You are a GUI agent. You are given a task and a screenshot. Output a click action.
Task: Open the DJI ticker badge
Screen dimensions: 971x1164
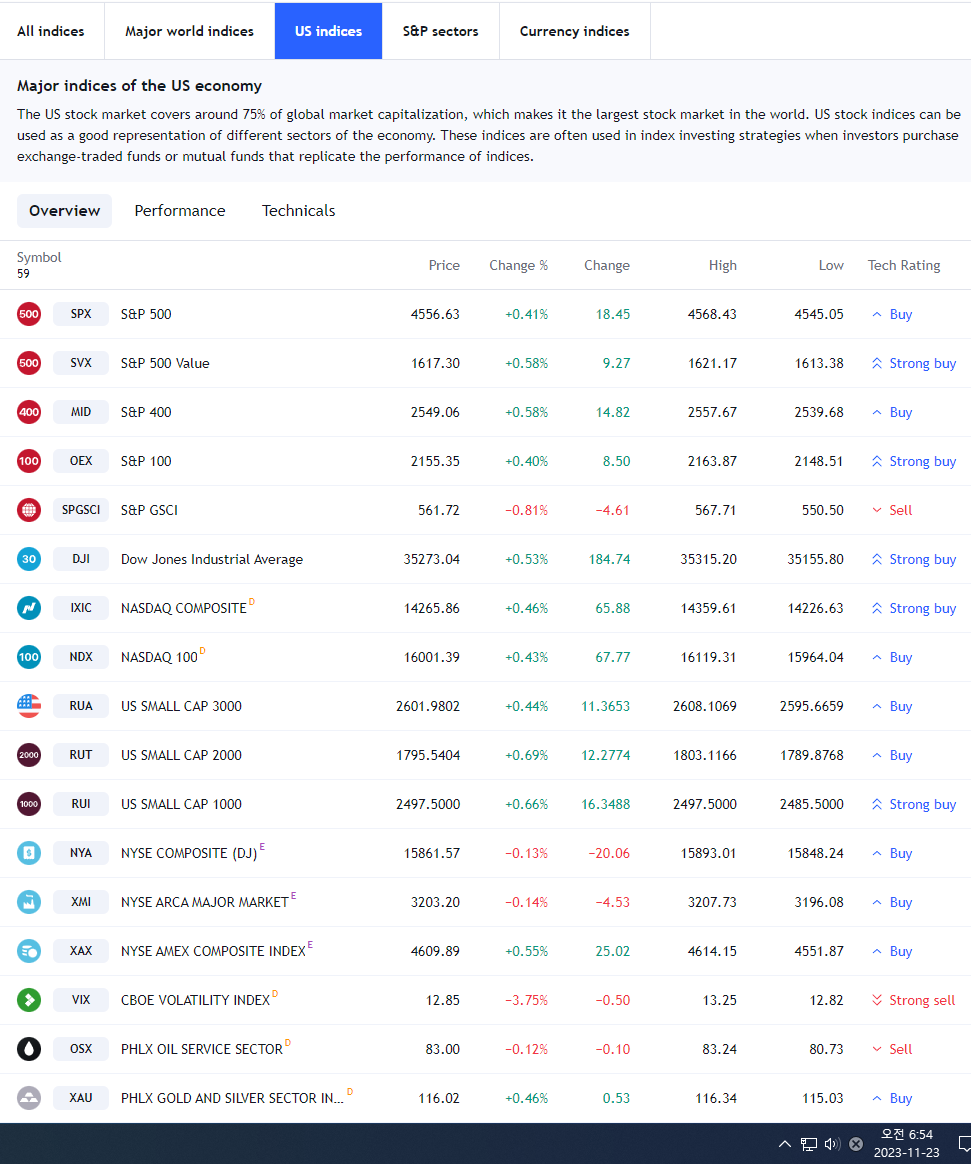[81, 559]
